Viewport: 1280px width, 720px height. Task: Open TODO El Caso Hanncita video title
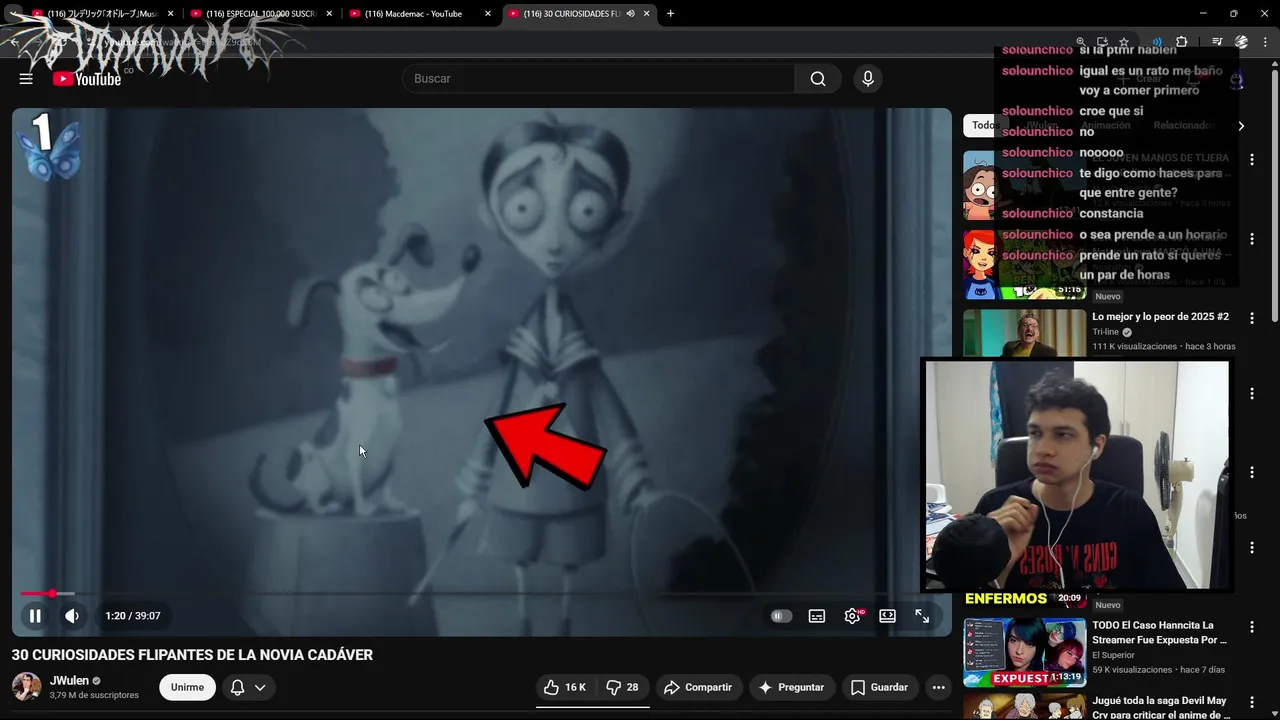(x=1160, y=632)
